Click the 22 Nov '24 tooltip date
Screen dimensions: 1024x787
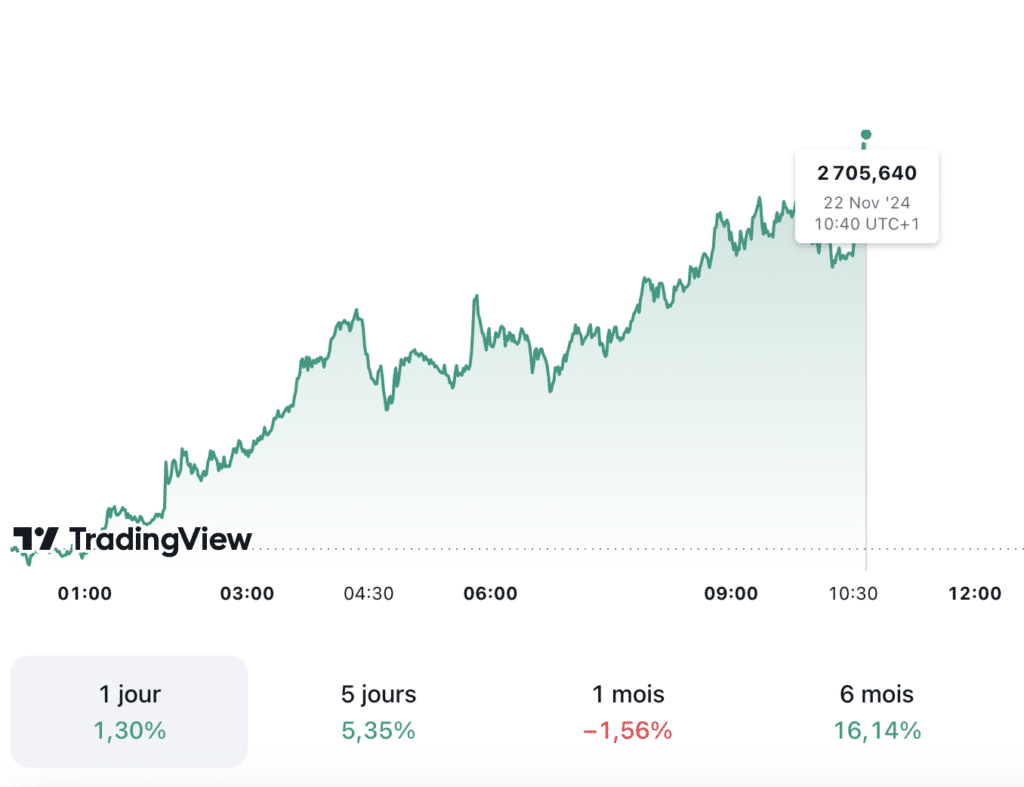867,202
